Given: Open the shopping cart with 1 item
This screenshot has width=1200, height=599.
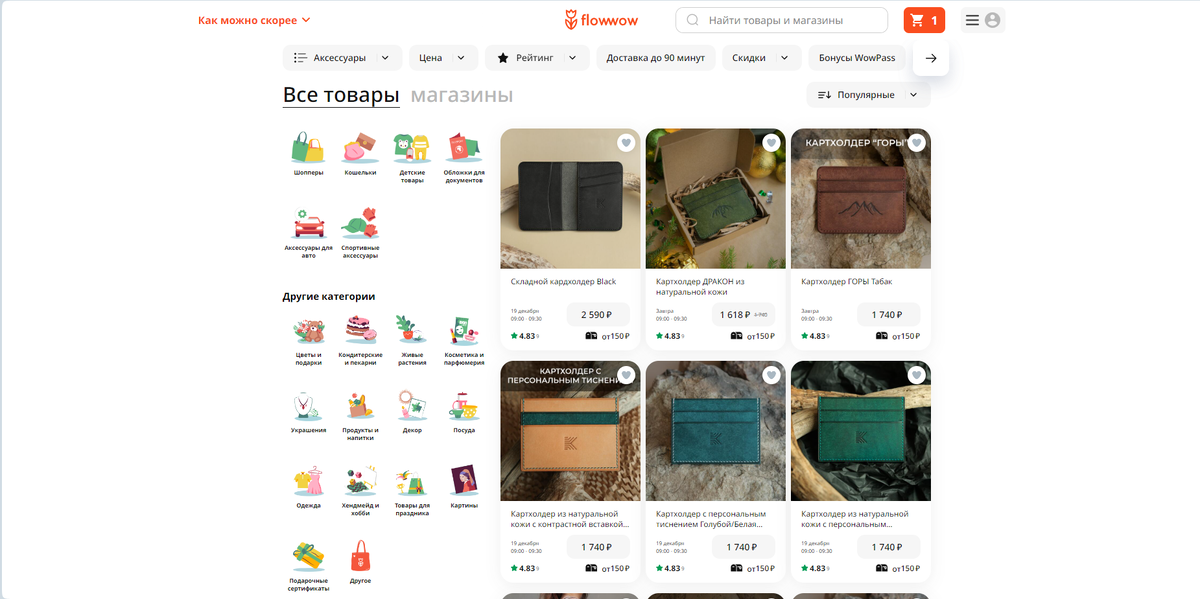Looking at the screenshot, I should click(924, 20).
